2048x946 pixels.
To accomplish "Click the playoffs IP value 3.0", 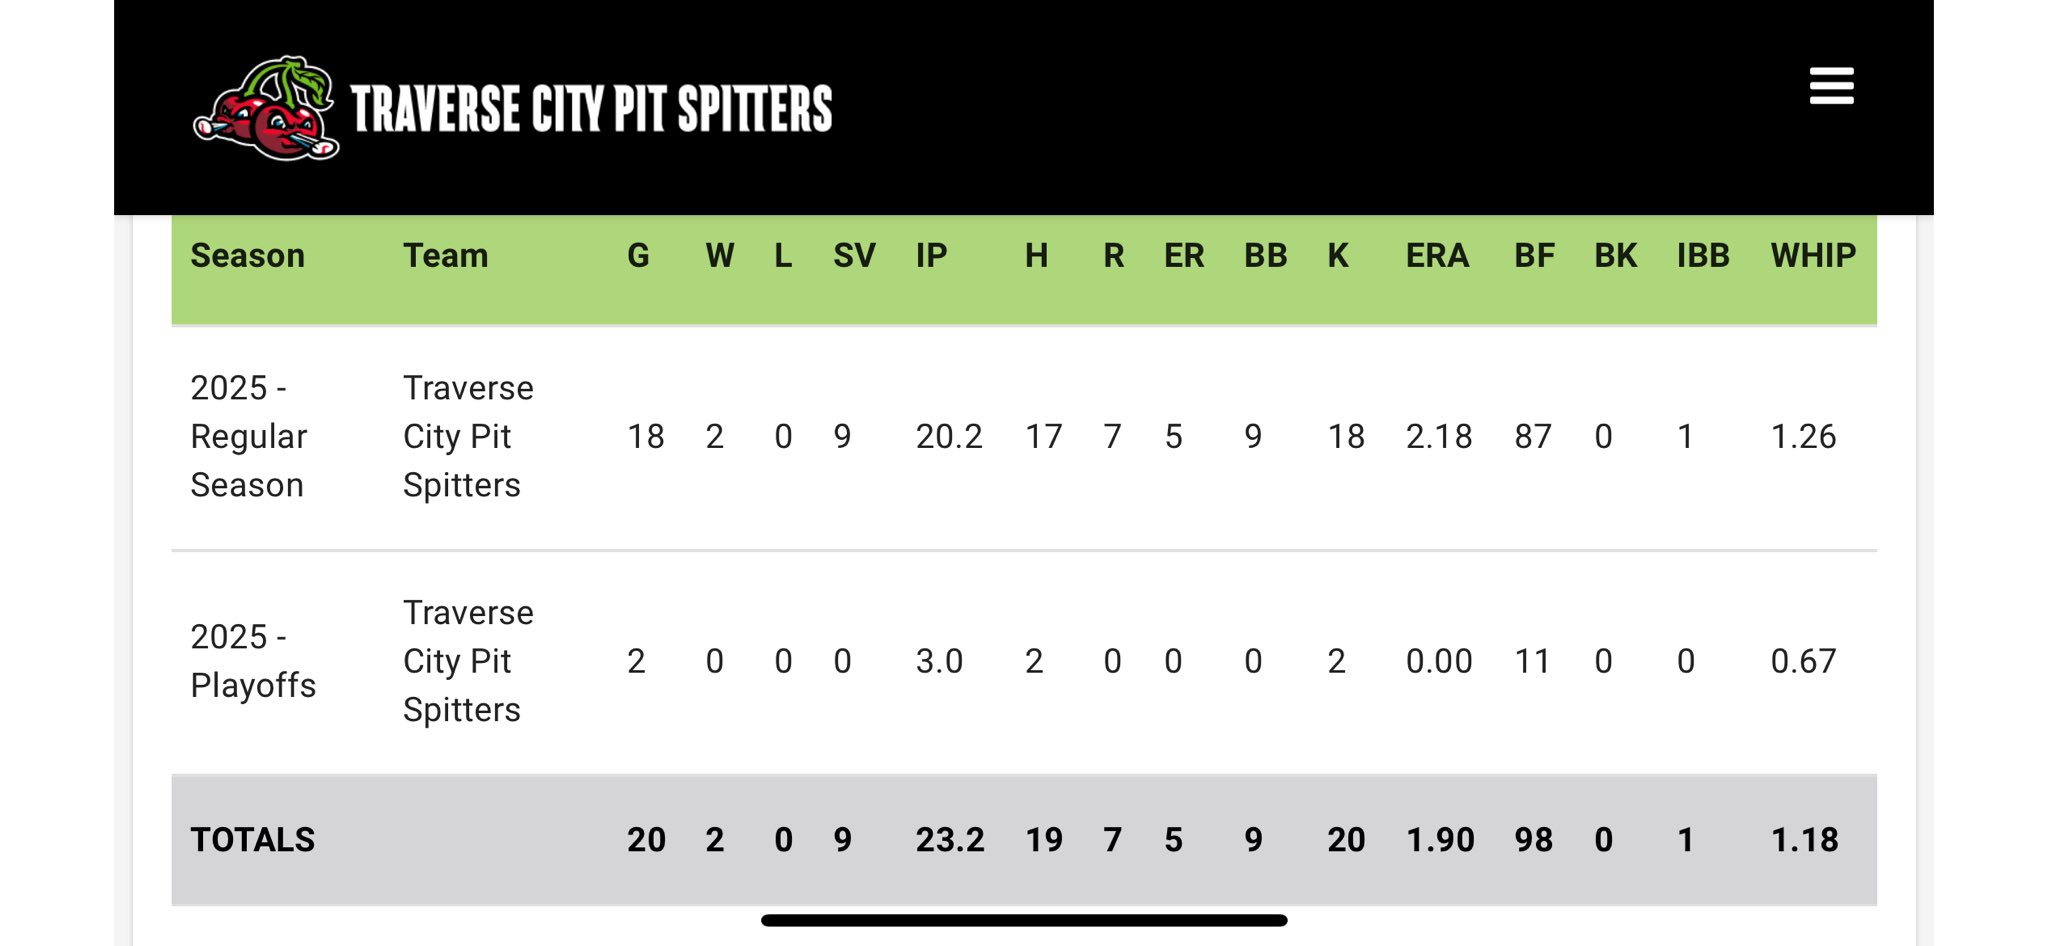I will pyautogui.click(x=939, y=661).
